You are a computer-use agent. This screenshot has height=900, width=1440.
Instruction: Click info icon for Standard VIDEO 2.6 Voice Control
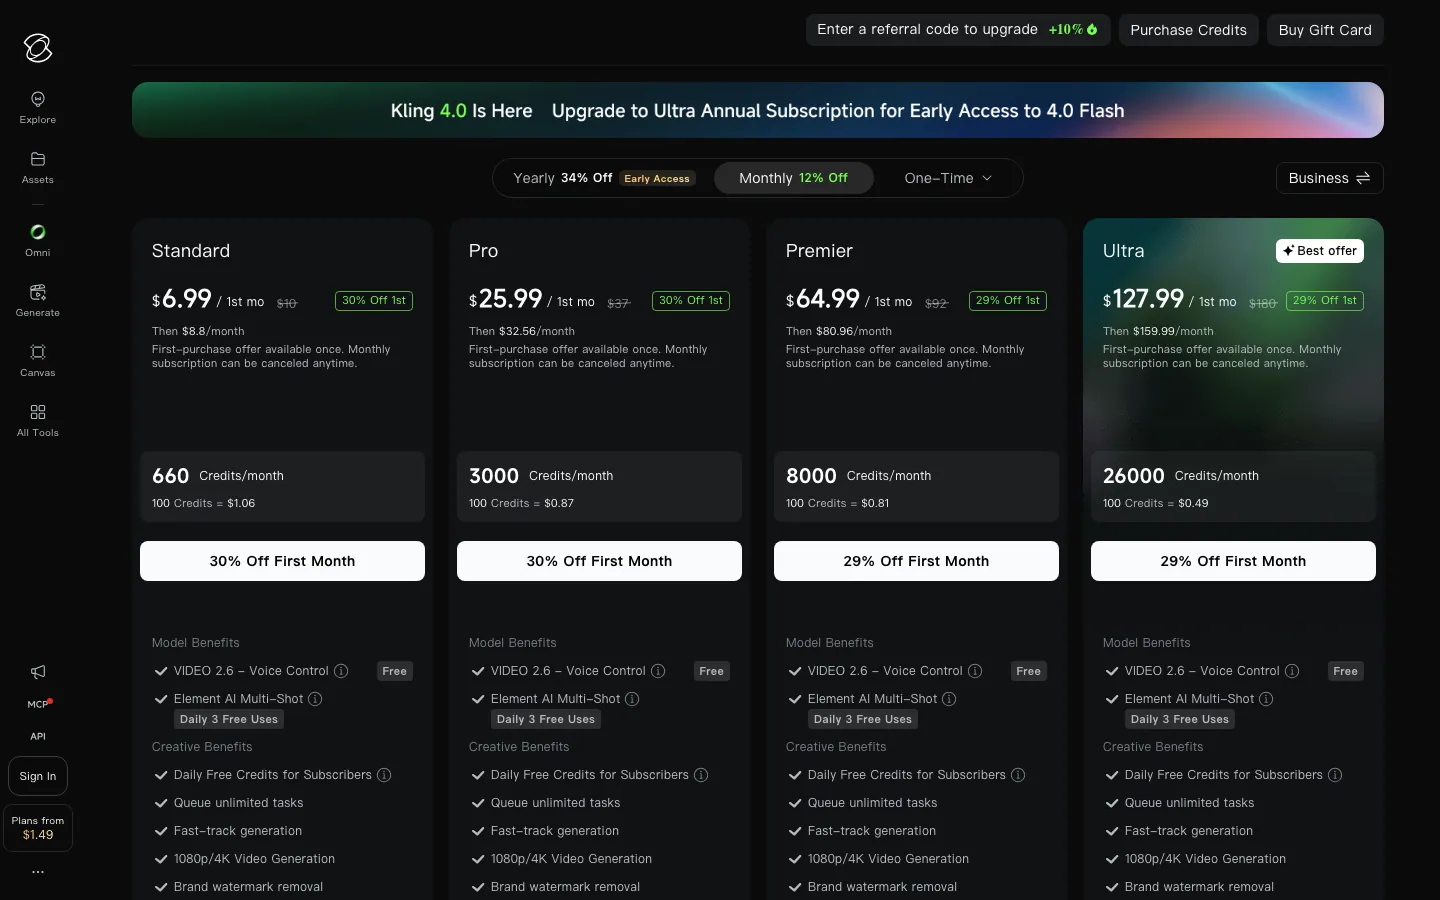click(341, 671)
